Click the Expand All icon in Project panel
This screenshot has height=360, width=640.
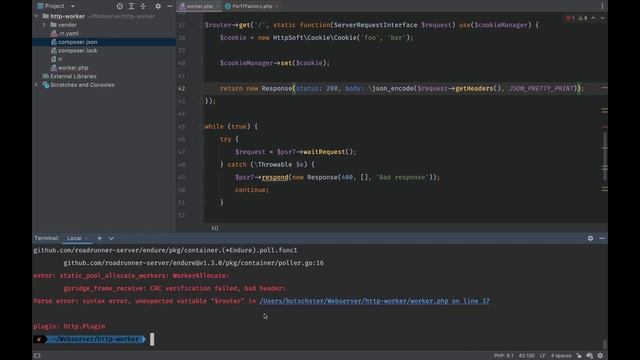[131, 6]
